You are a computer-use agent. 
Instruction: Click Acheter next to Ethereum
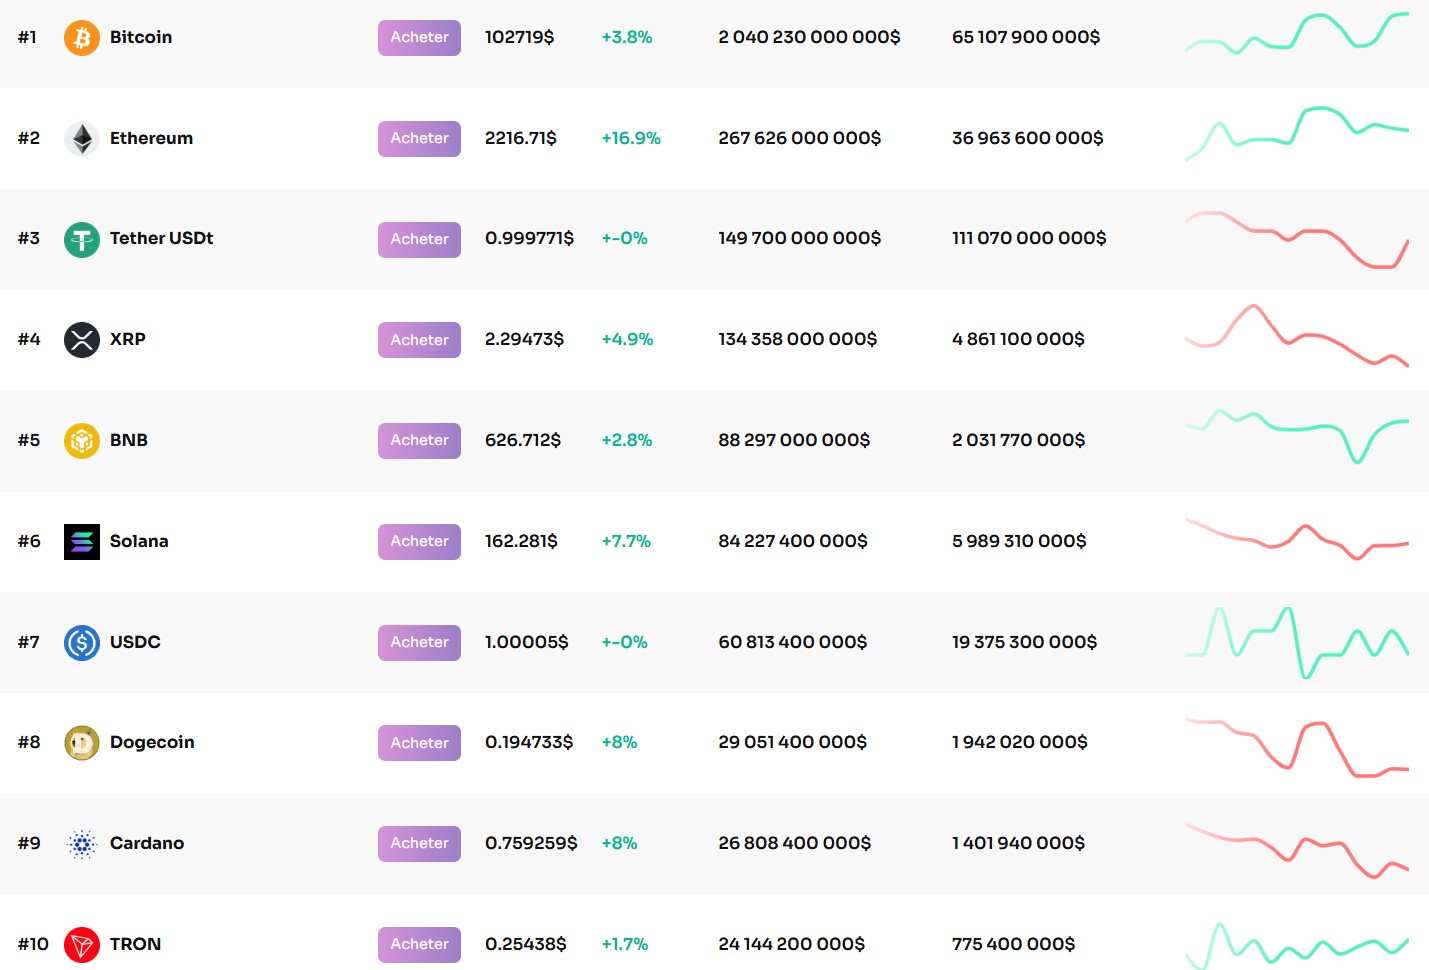click(419, 138)
